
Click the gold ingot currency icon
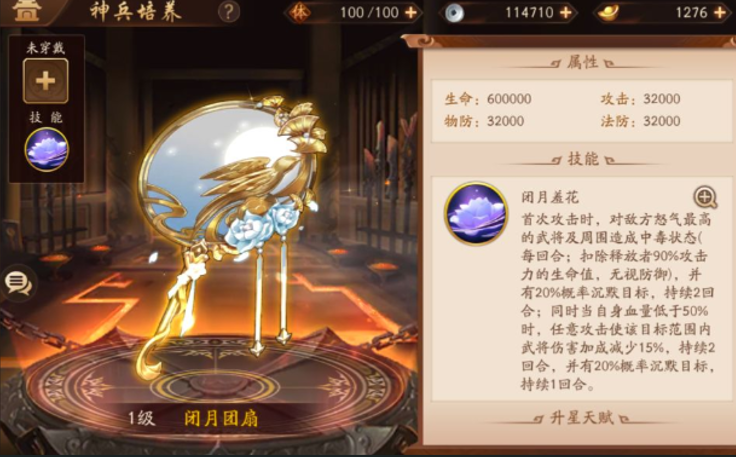point(609,13)
